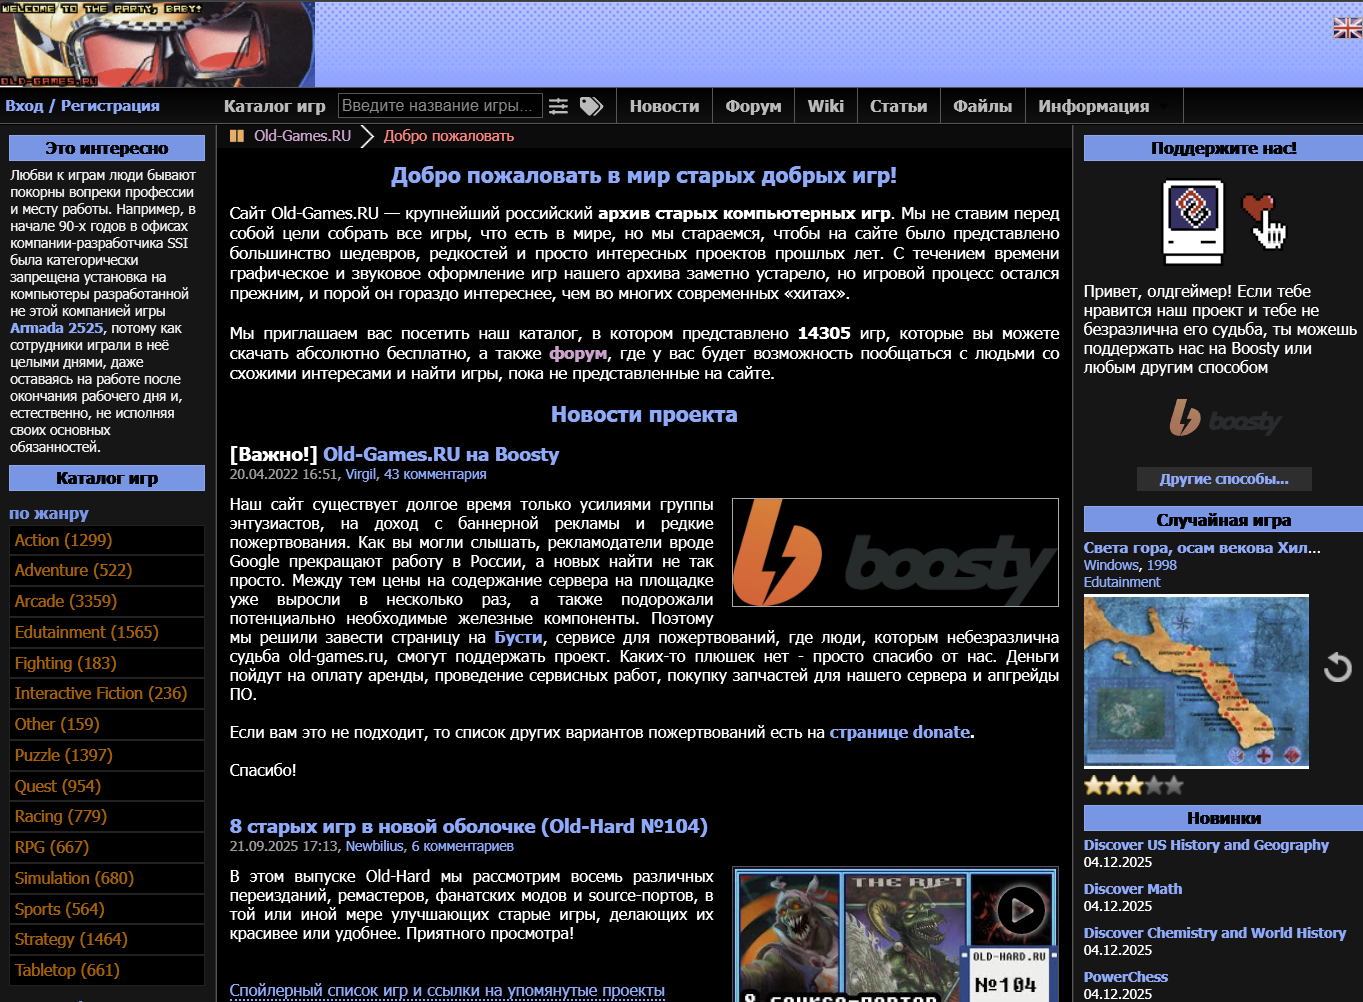1363x1002 pixels.
Task: Click the Бусти link in article
Action: click(518, 637)
